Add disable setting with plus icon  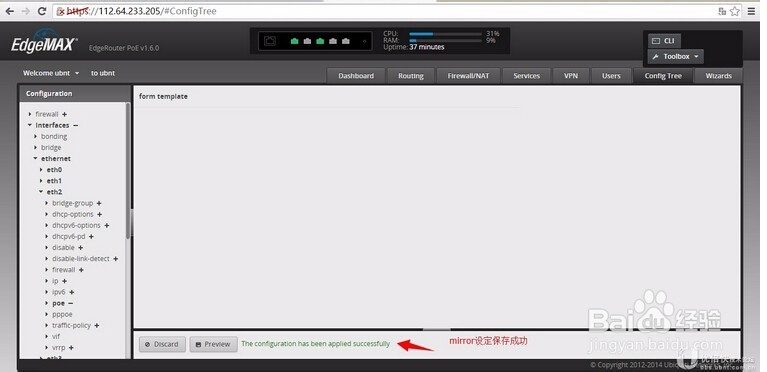coord(81,248)
